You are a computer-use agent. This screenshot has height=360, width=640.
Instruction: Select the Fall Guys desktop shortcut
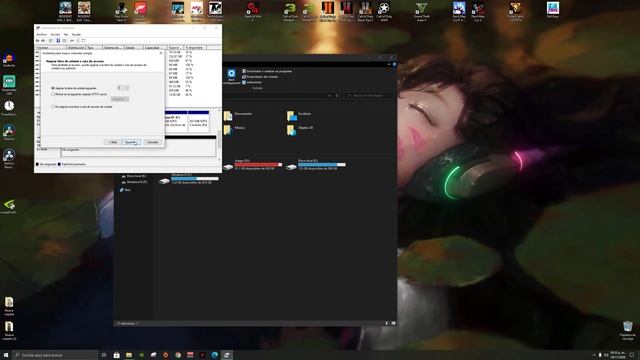tap(553, 10)
